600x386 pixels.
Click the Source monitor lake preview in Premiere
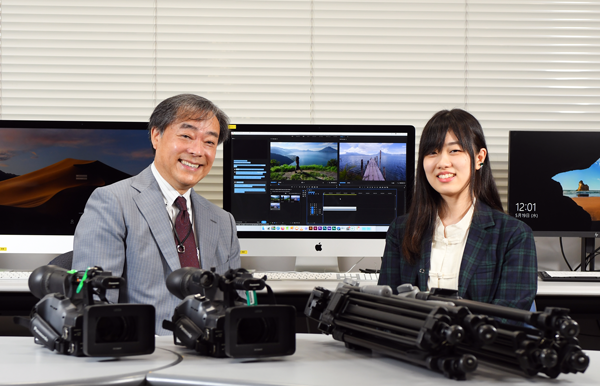[x=304, y=161]
